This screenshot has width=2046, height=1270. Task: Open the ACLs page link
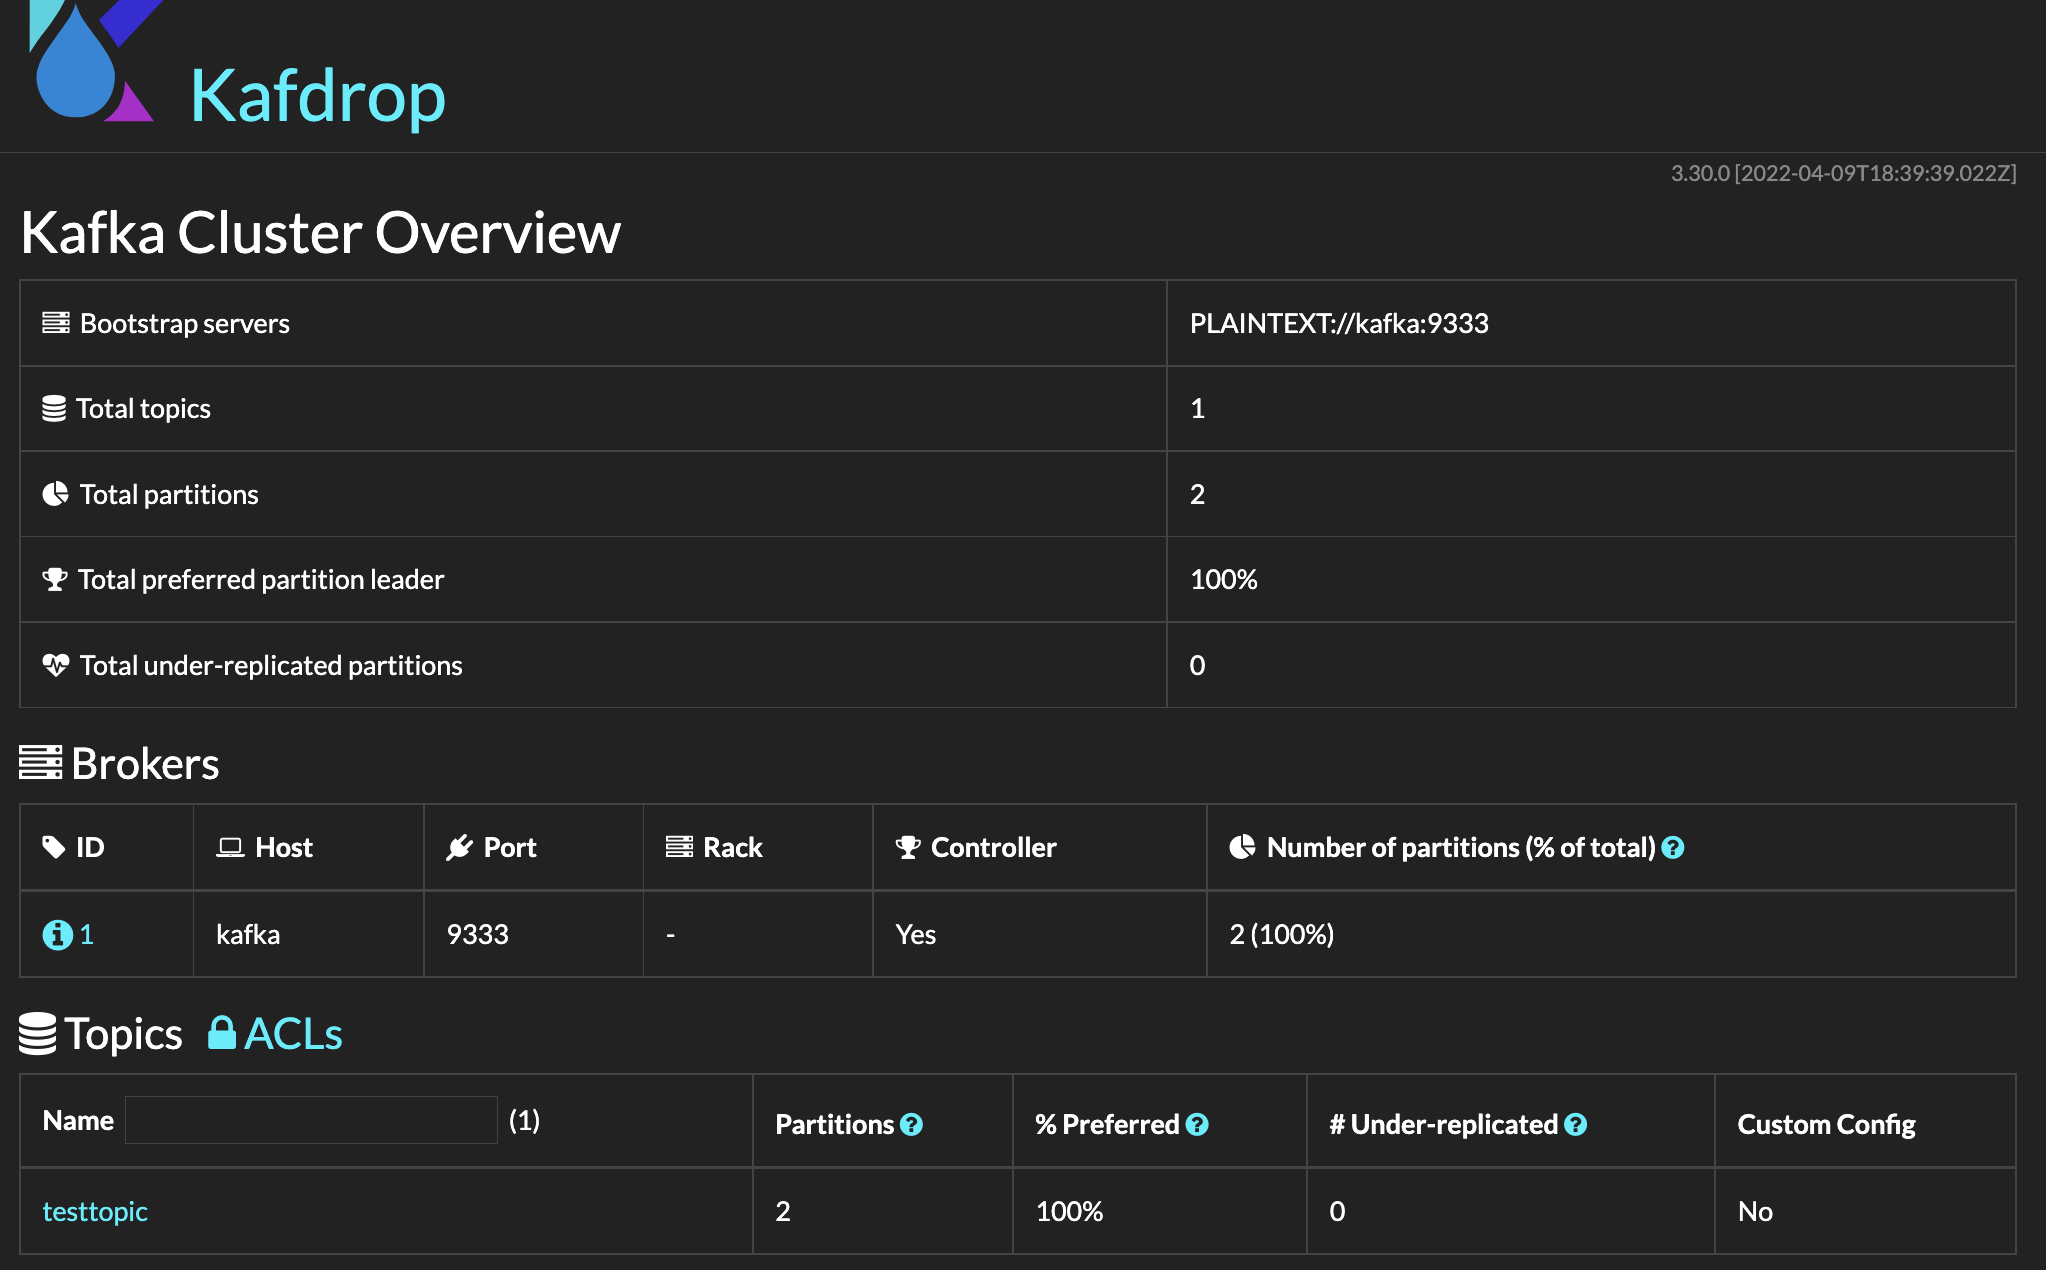tap(293, 1034)
